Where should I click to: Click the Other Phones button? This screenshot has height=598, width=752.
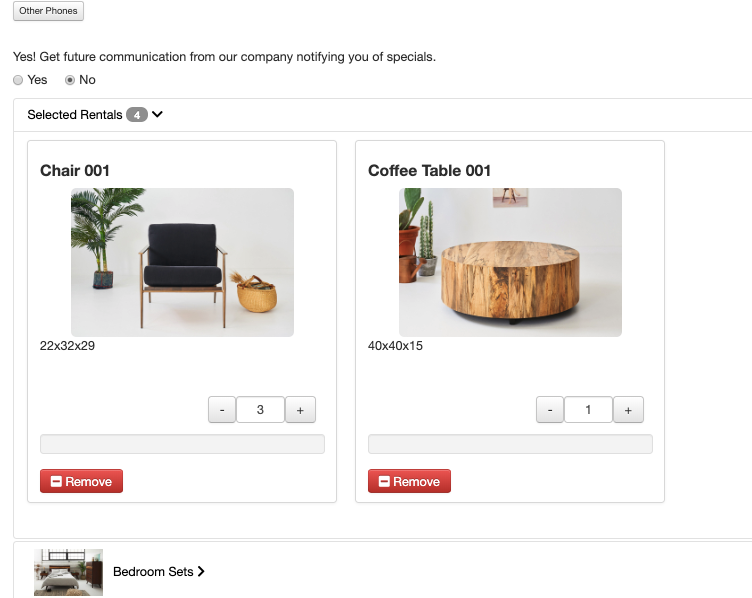pos(48,11)
